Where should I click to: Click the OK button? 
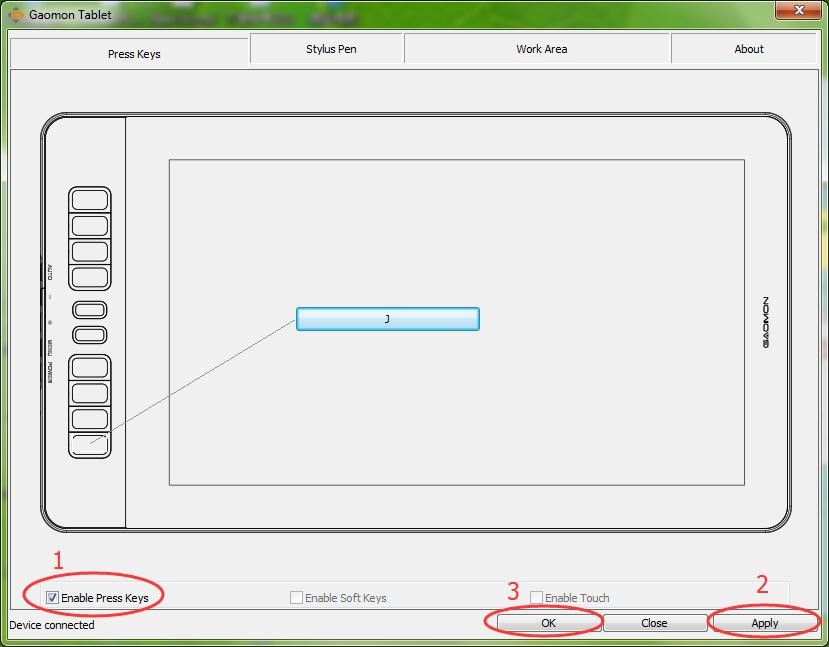coord(549,623)
